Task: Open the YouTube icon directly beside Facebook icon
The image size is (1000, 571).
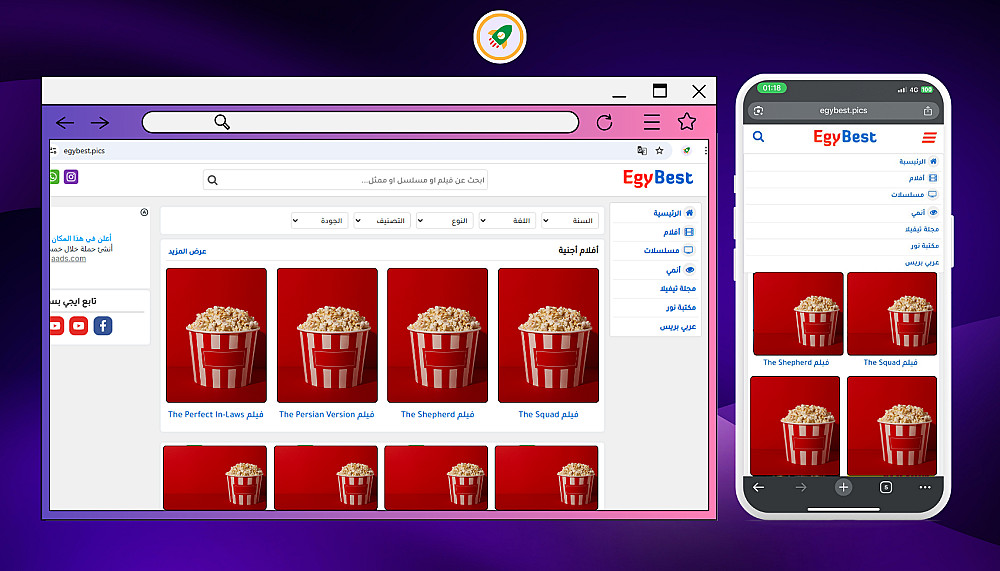Action: 78,326
